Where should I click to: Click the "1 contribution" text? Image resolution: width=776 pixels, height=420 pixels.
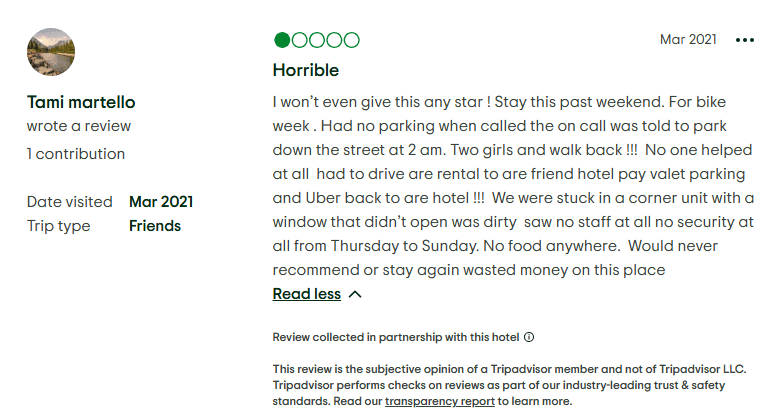76,154
